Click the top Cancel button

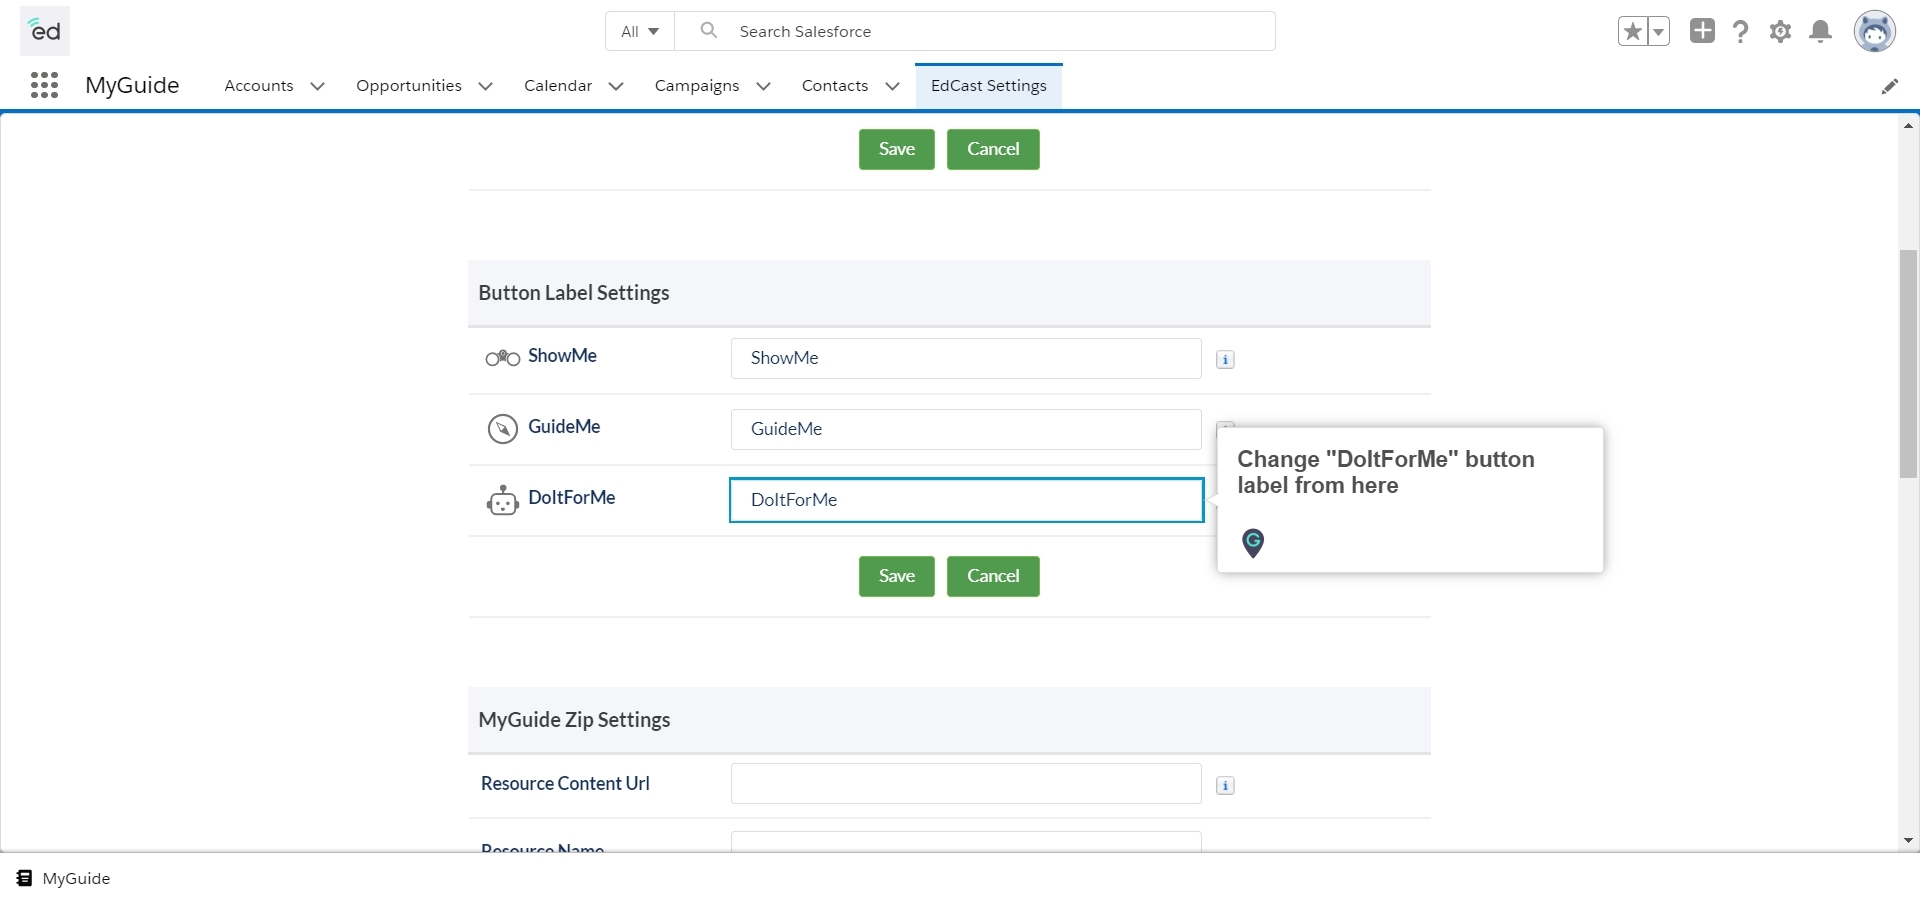[993, 149]
